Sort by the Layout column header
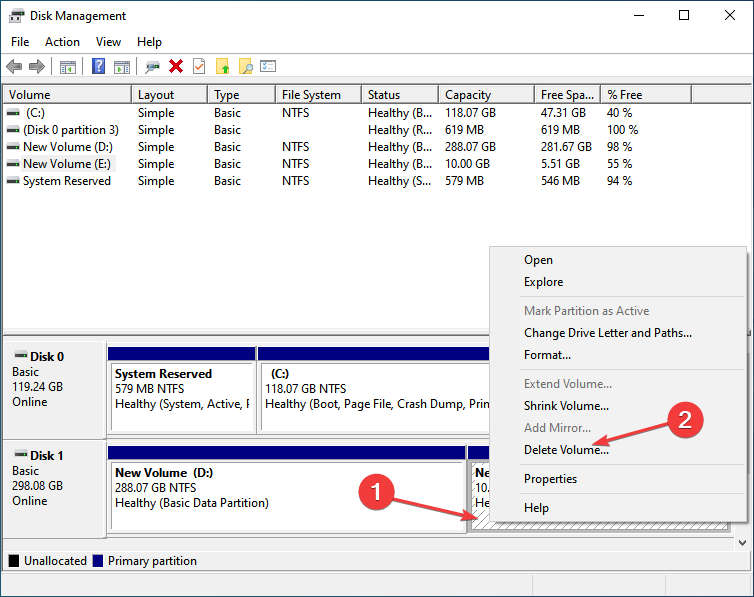Screen dimensions: 754x597 point(169,95)
